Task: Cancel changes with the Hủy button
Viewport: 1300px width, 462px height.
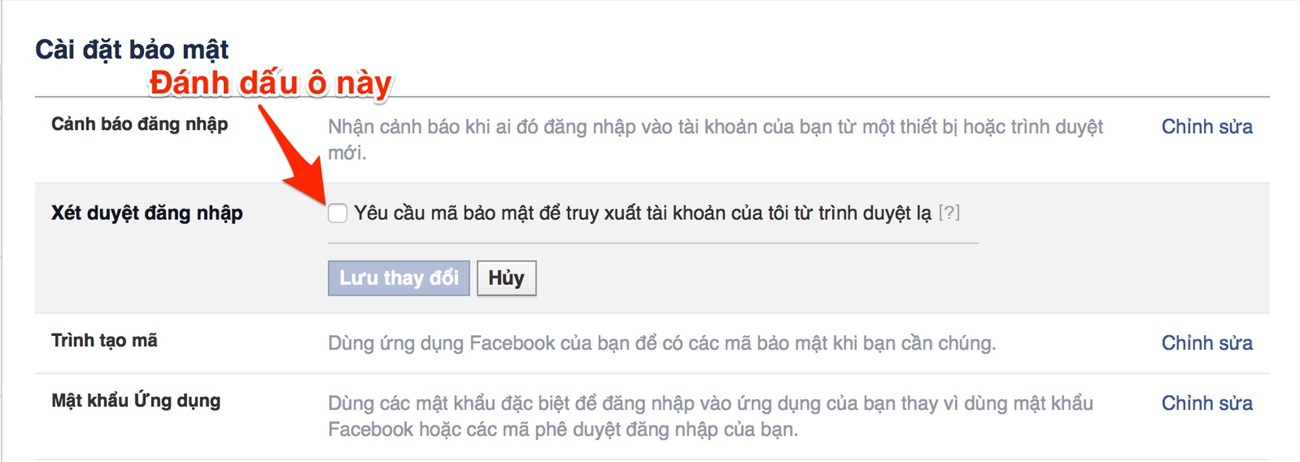Action: [x=507, y=278]
